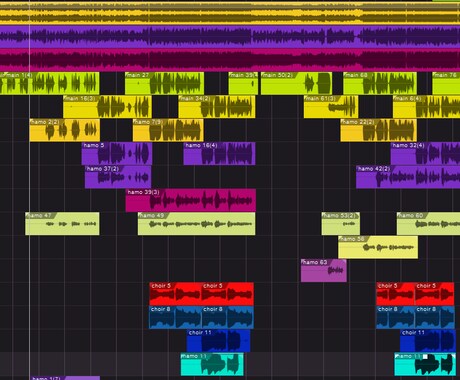Select the first blue 'choir 8' clip
The width and height of the screenshot is (460, 380).
[x=175, y=317]
